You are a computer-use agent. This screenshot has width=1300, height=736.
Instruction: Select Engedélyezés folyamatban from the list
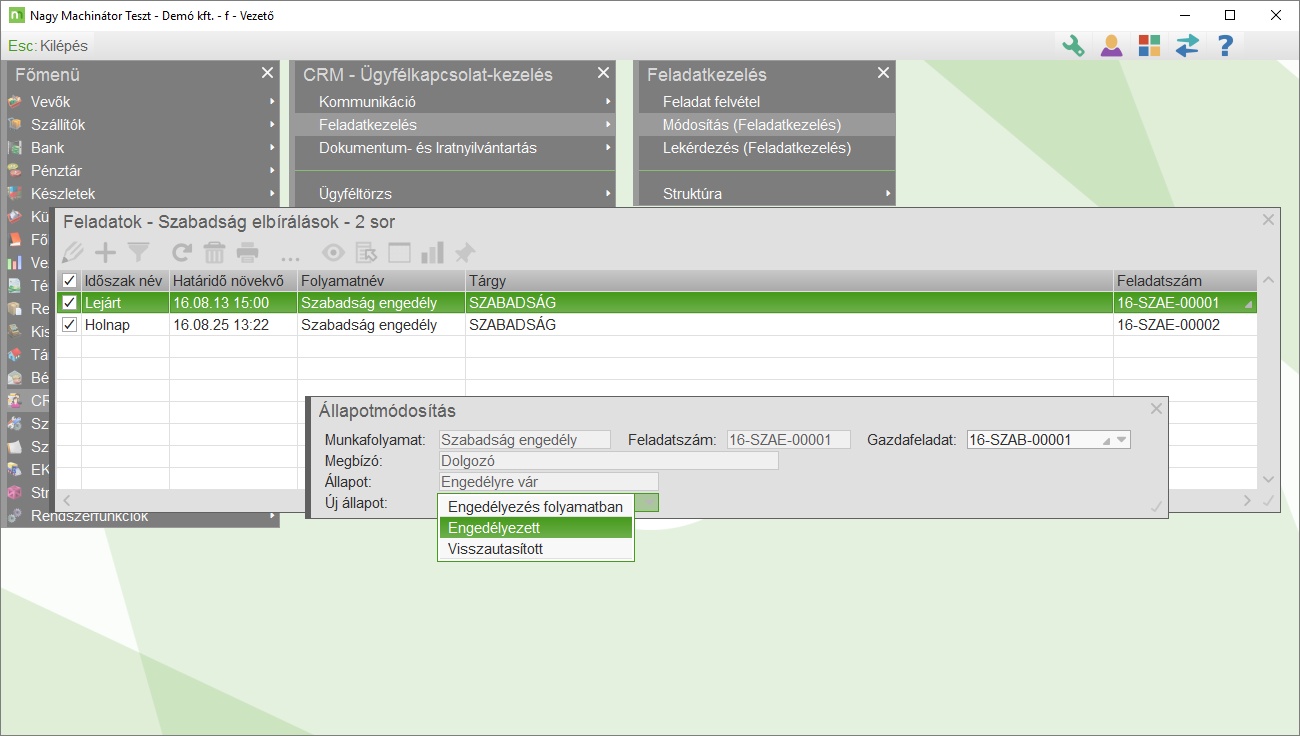536,506
